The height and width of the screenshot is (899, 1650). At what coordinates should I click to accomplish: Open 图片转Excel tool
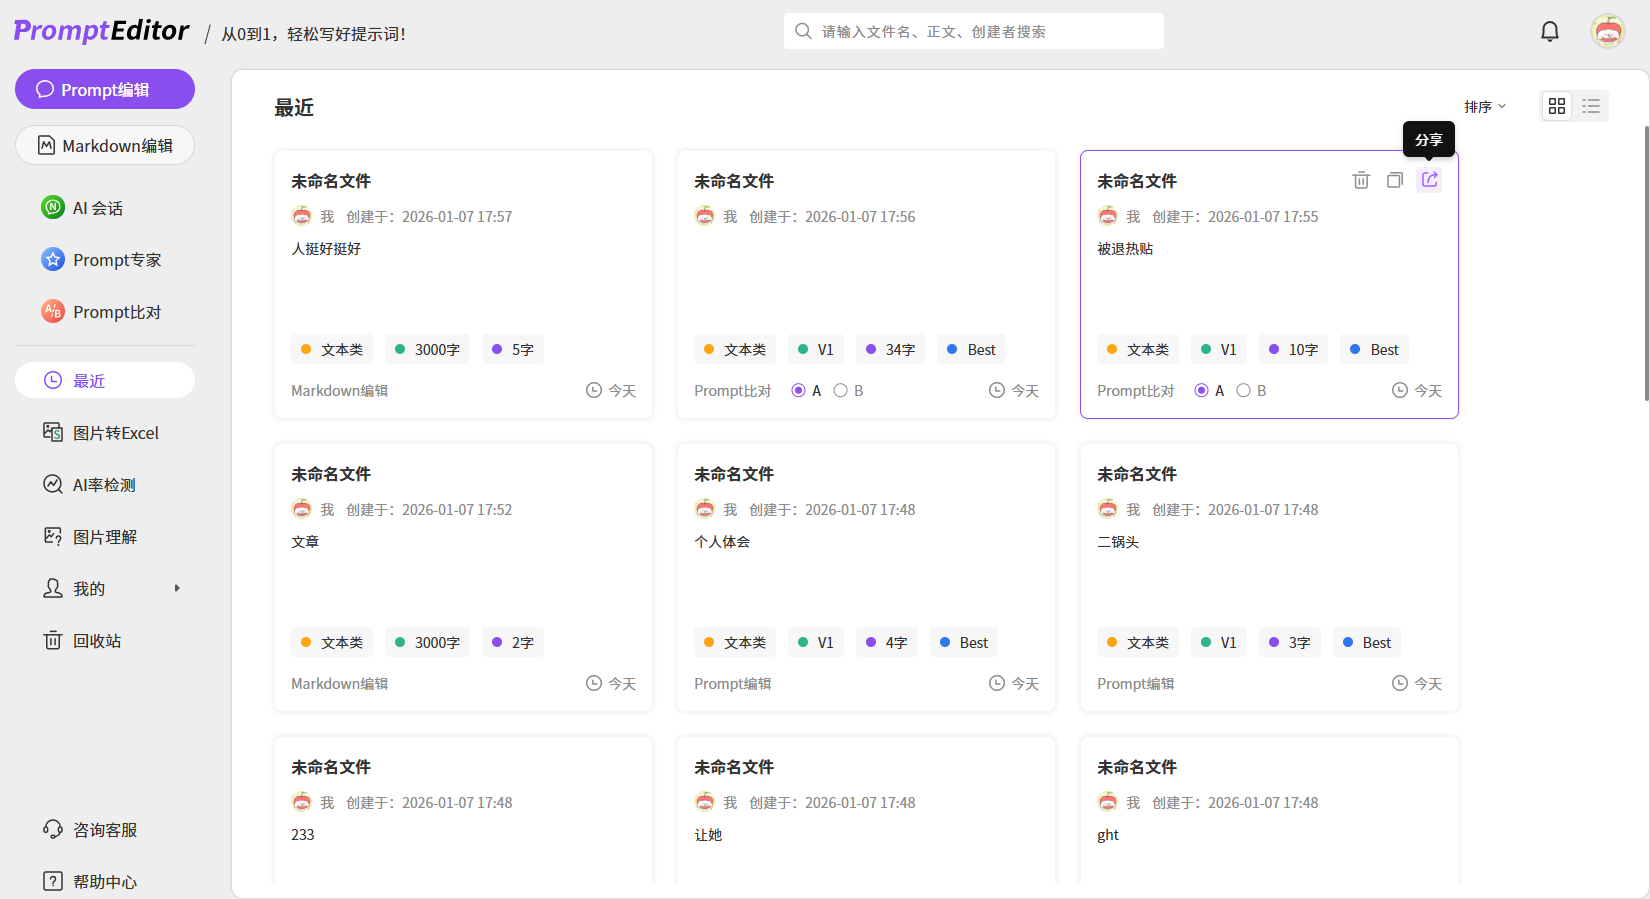pos(115,433)
